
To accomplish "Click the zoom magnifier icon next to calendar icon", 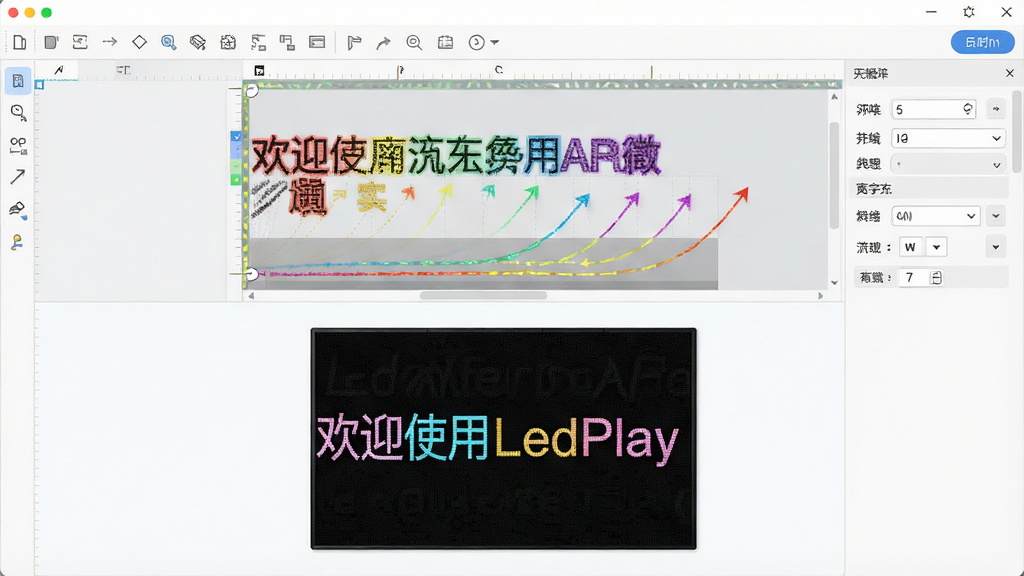I will point(414,42).
